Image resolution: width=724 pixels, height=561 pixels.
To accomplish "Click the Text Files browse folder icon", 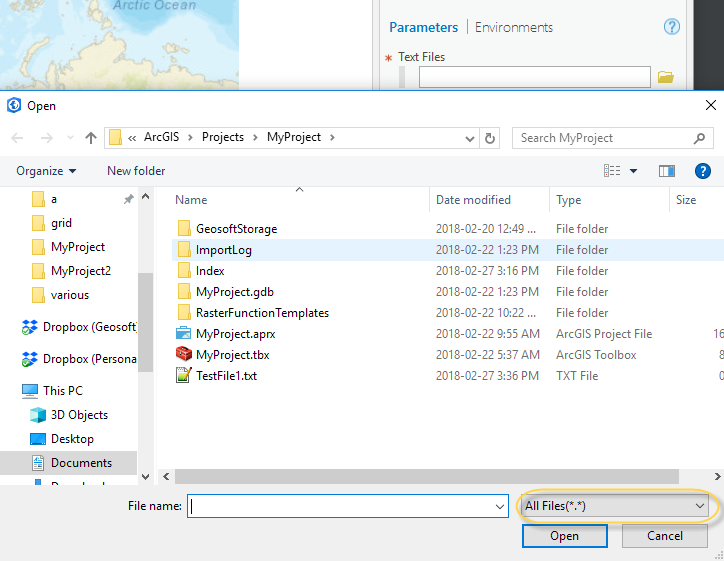I will click(x=665, y=77).
